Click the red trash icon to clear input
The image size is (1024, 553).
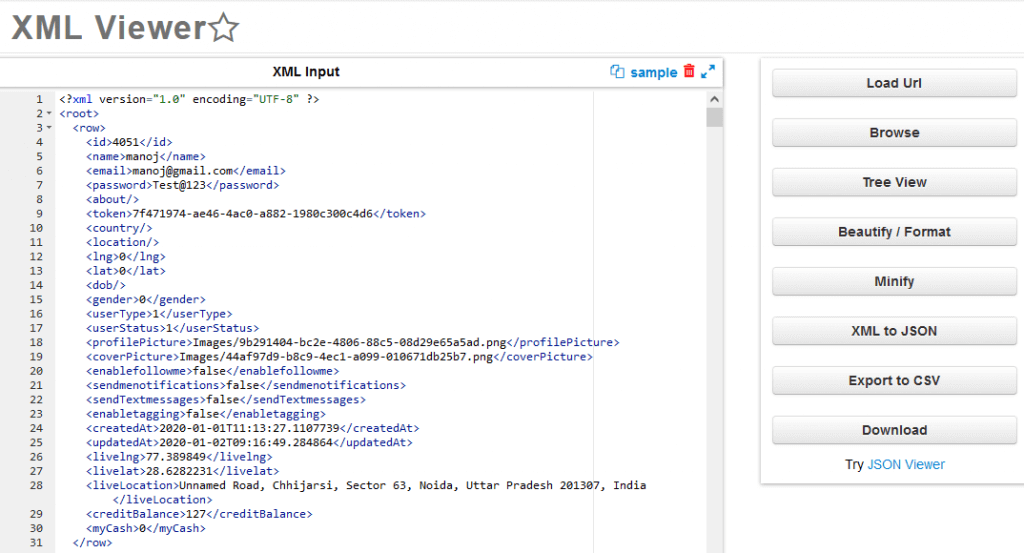pyautogui.click(x=689, y=71)
